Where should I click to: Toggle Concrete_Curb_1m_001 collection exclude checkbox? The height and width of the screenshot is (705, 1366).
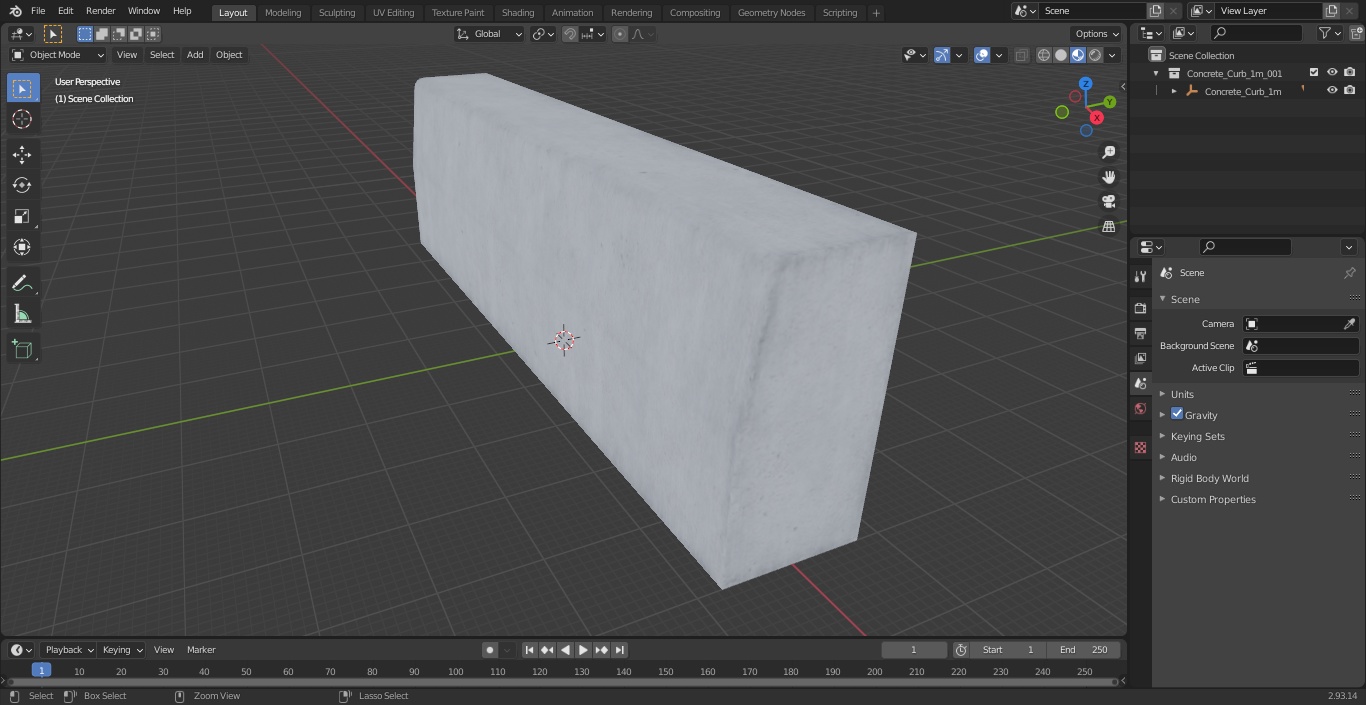coord(1314,73)
